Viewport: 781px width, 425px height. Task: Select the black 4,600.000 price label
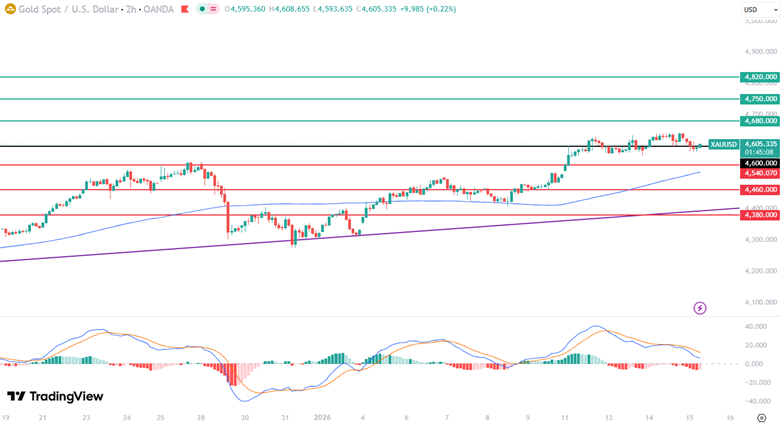pyautogui.click(x=760, y=163)
